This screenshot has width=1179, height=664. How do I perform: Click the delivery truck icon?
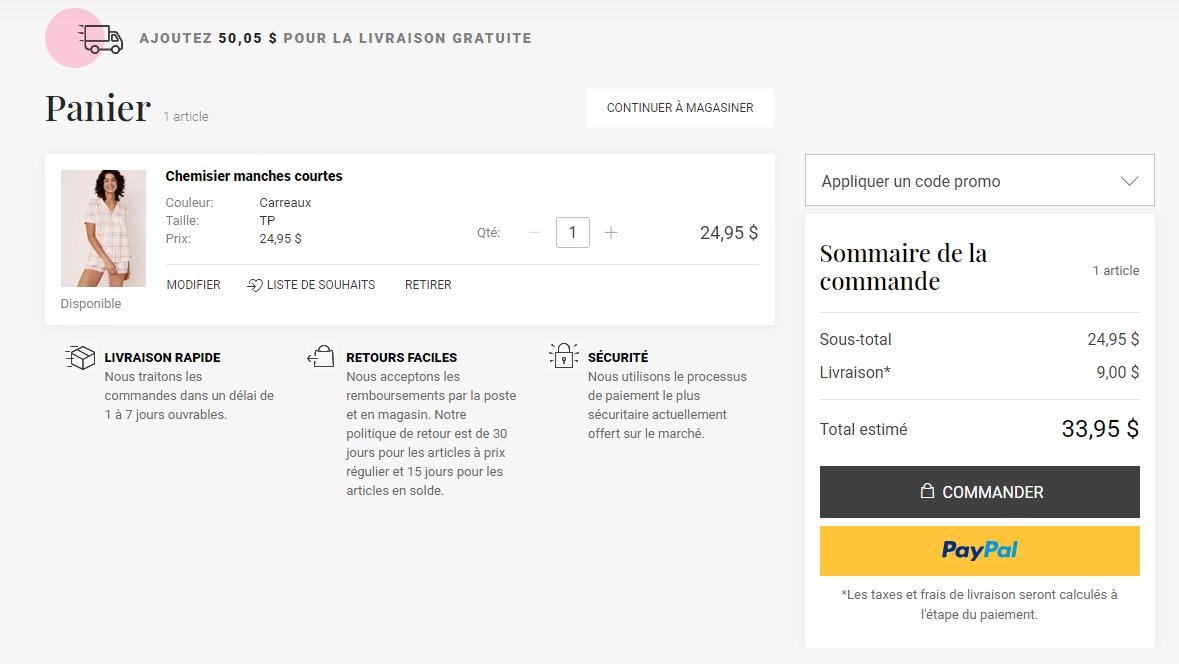[x=100, y=38]
